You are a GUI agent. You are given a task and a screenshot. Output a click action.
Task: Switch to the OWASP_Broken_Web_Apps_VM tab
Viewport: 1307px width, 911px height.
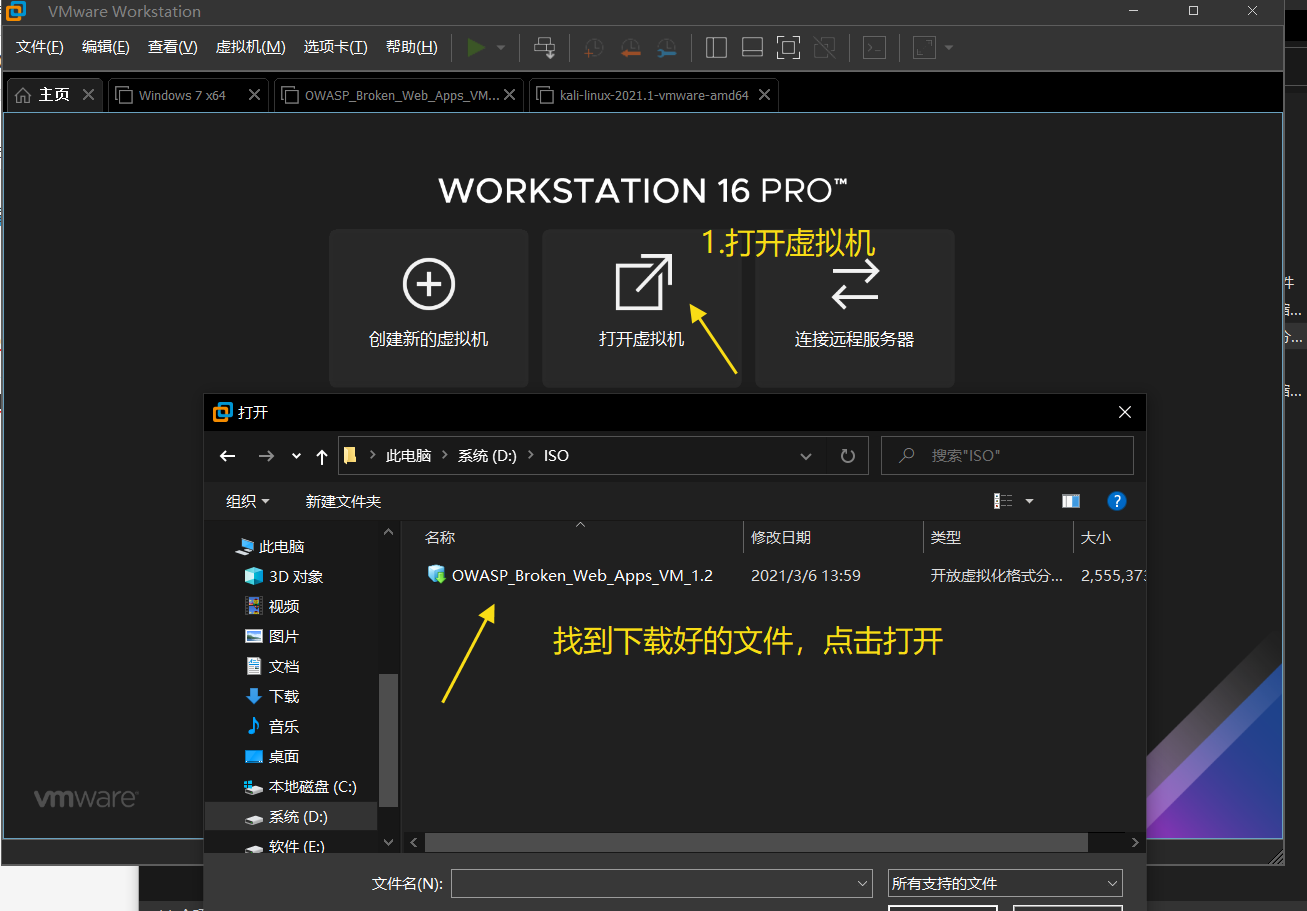401,95
